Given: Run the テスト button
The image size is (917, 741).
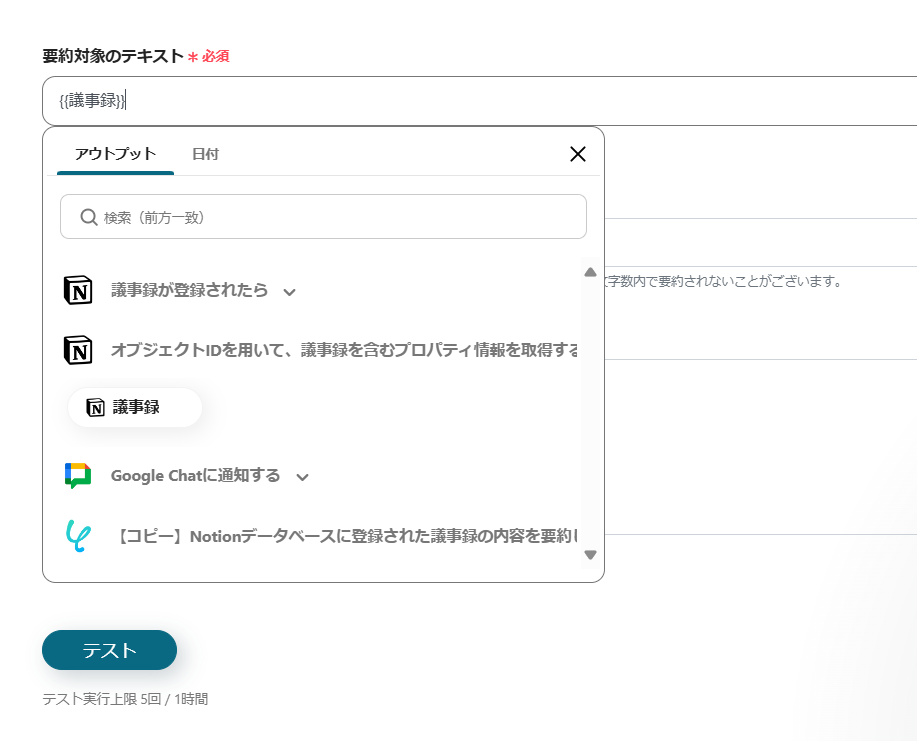Looking at the screenshot, I should pos(109,650).
